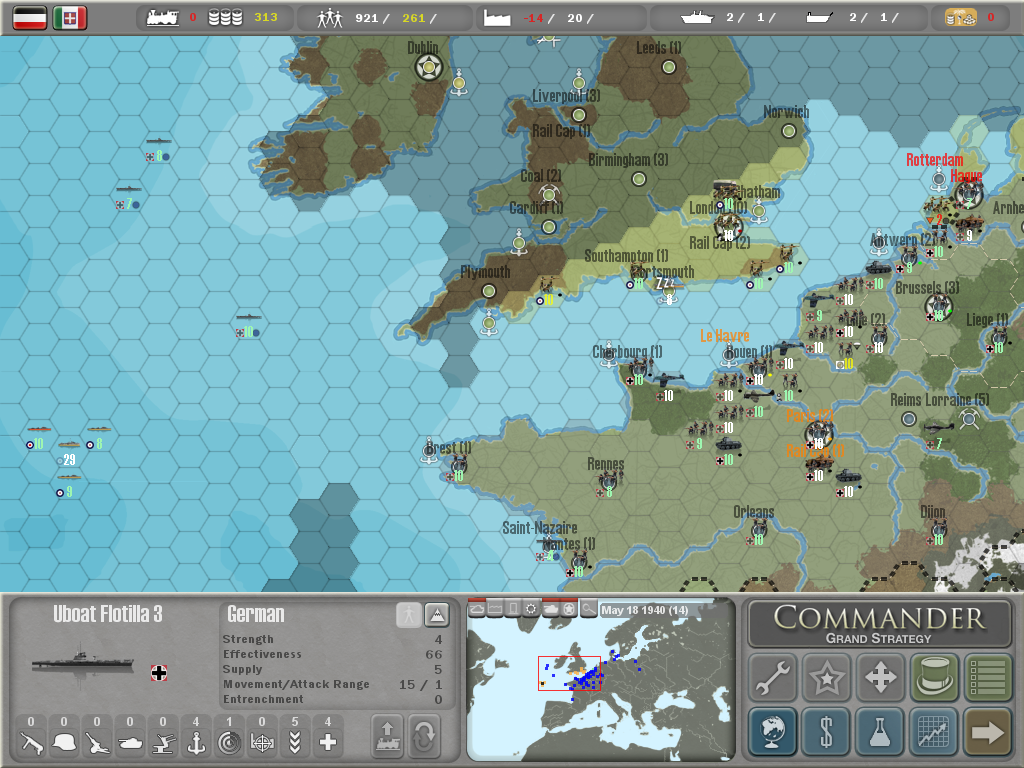Open the wrench settings menu
The width and height of the screenshot is (1024, 768).
773,677
